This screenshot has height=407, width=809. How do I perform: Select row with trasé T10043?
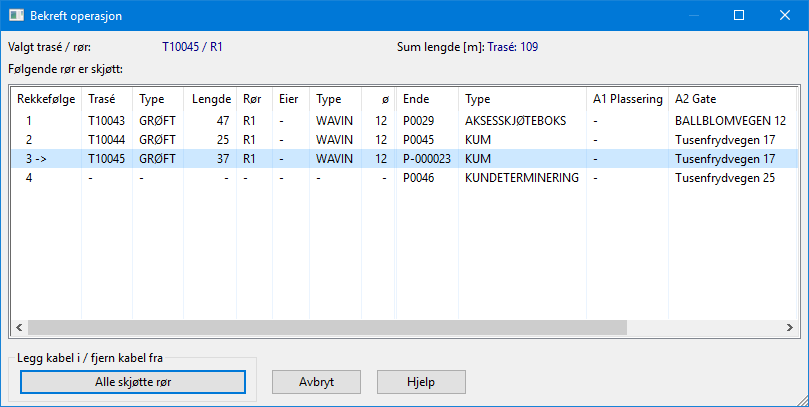(x=404, y=121)
